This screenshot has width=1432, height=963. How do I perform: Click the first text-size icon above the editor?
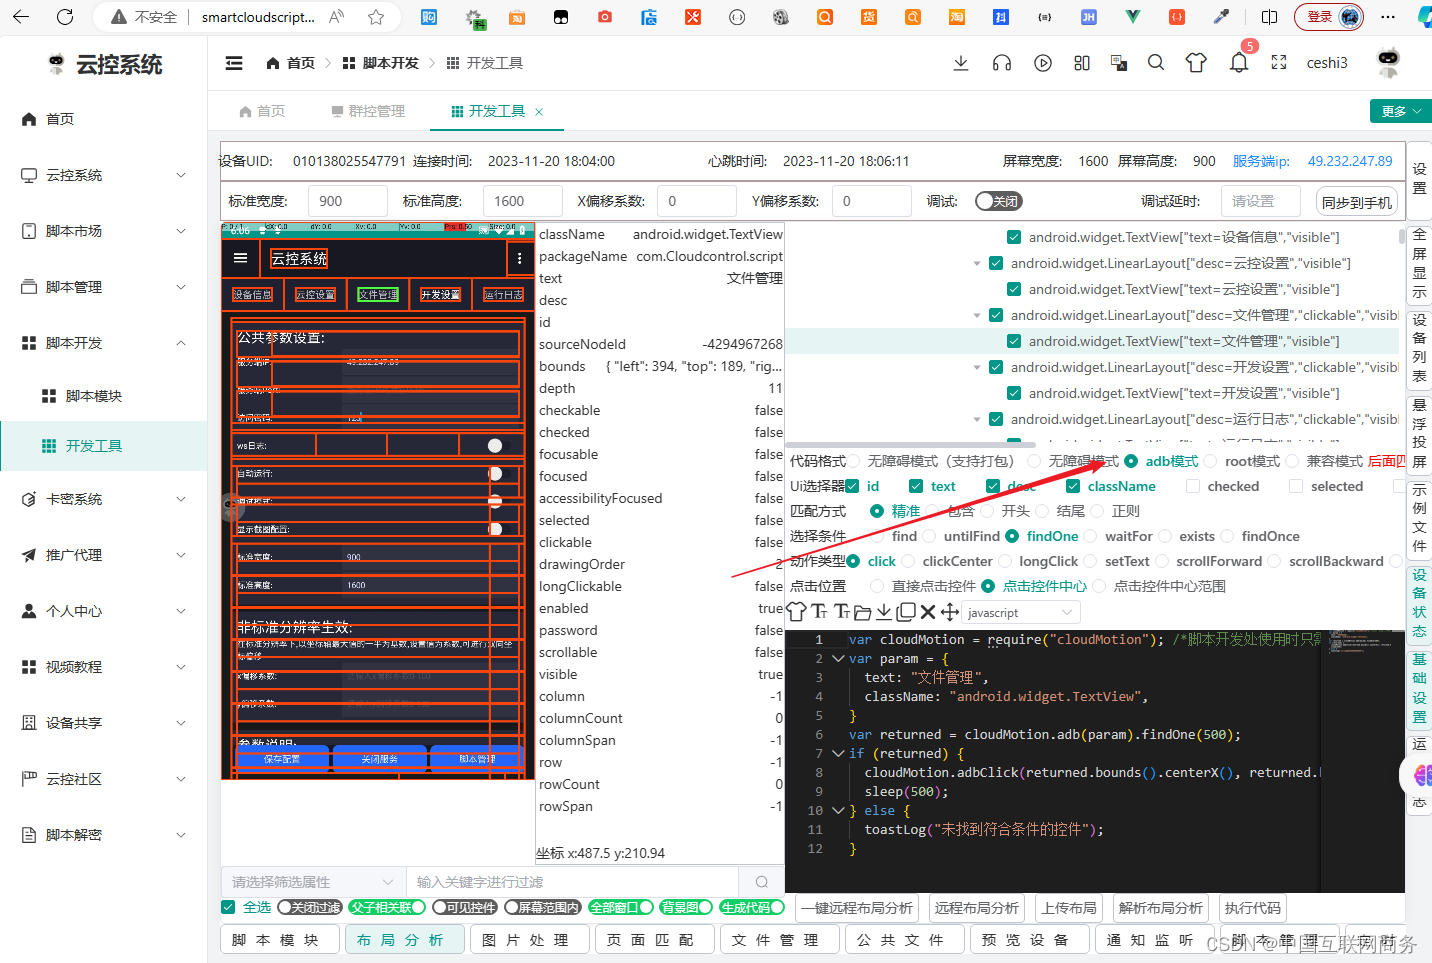819,611
